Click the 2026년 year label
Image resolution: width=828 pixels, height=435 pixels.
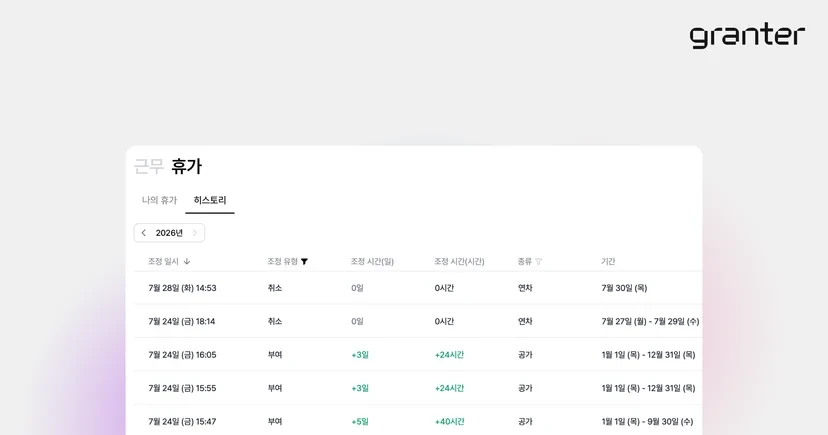coord(169,233)
